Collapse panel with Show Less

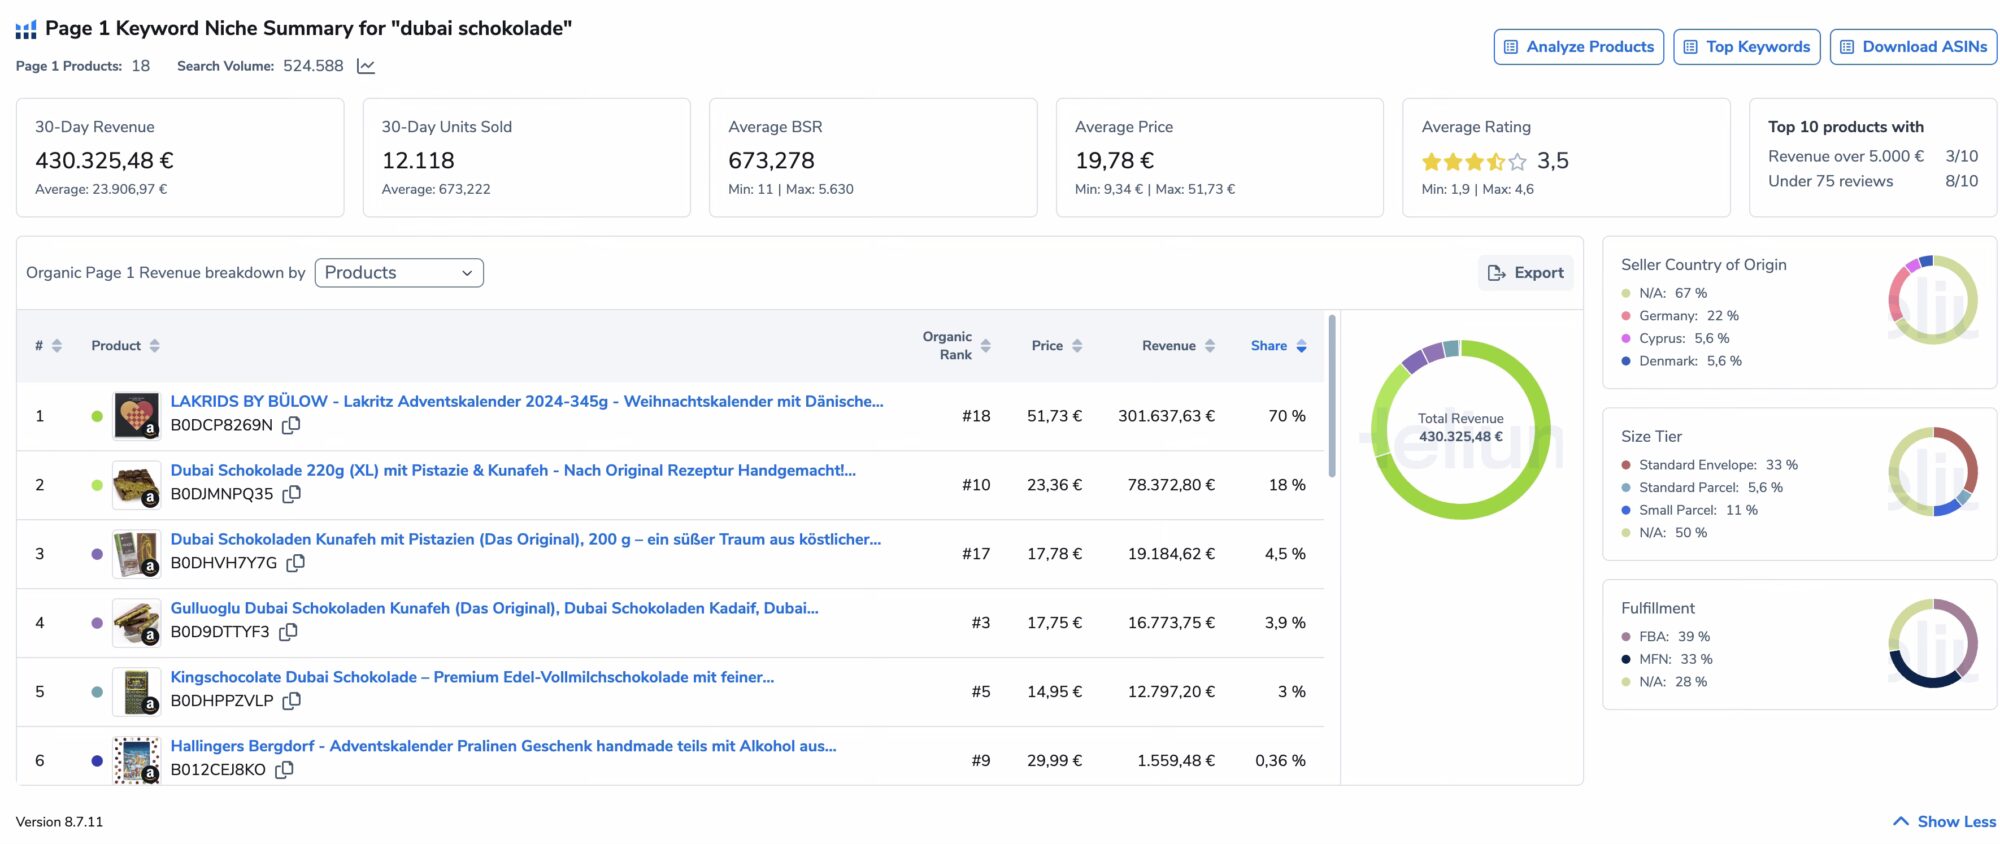(x=1944, y=821)
